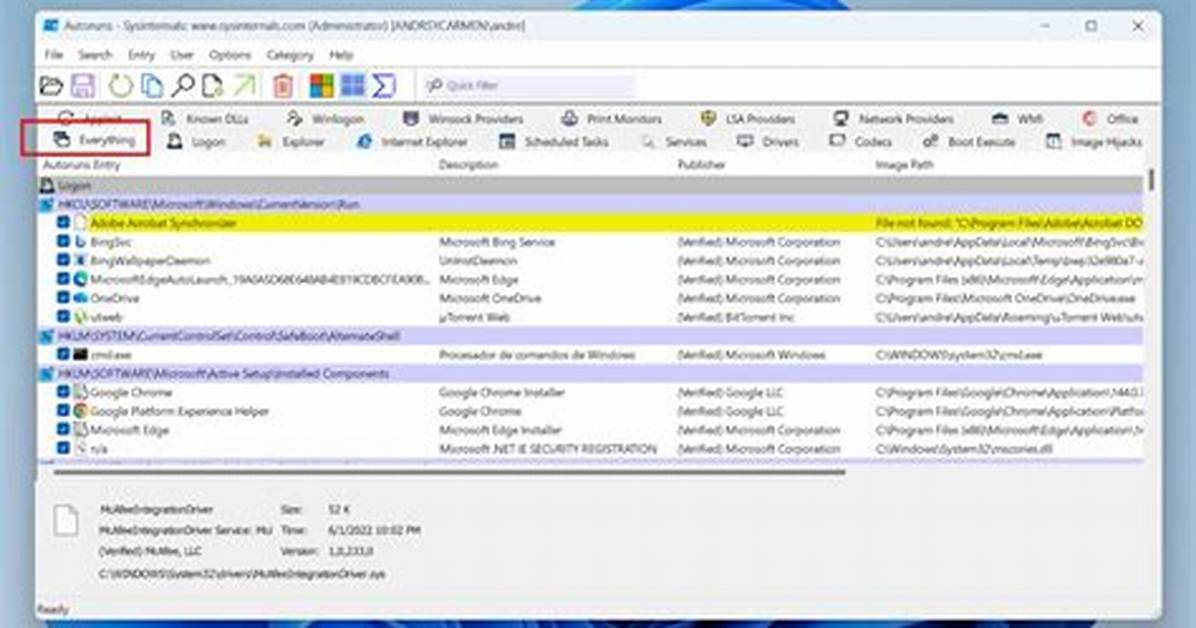Sort by the Publisher column header
1196x628 pixels.
point(702,165)
